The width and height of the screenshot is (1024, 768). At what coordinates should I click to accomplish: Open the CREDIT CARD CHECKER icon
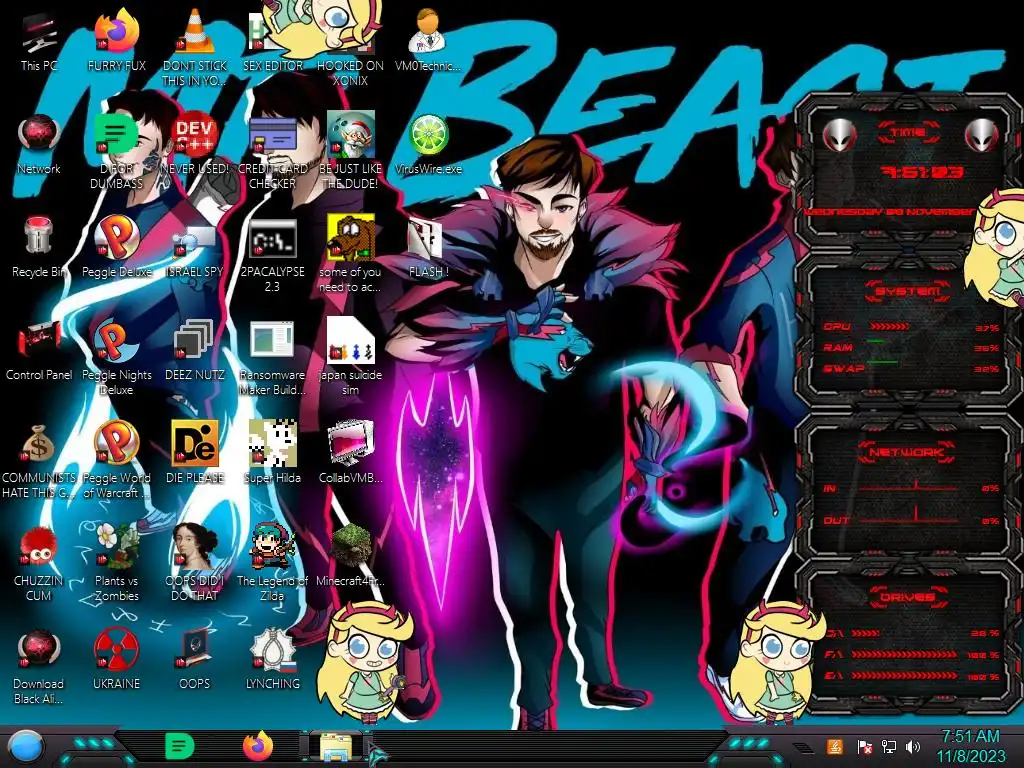[272, 136]
